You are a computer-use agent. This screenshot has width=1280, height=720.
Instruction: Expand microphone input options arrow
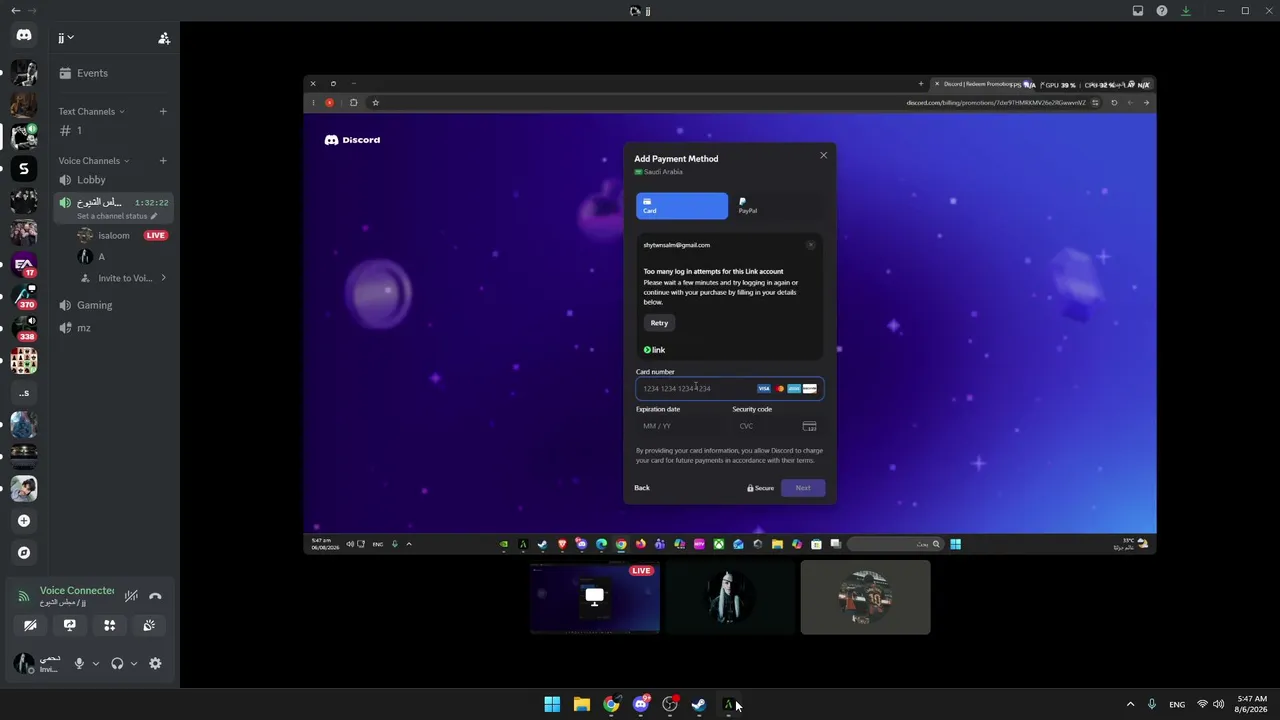point(96,663)
